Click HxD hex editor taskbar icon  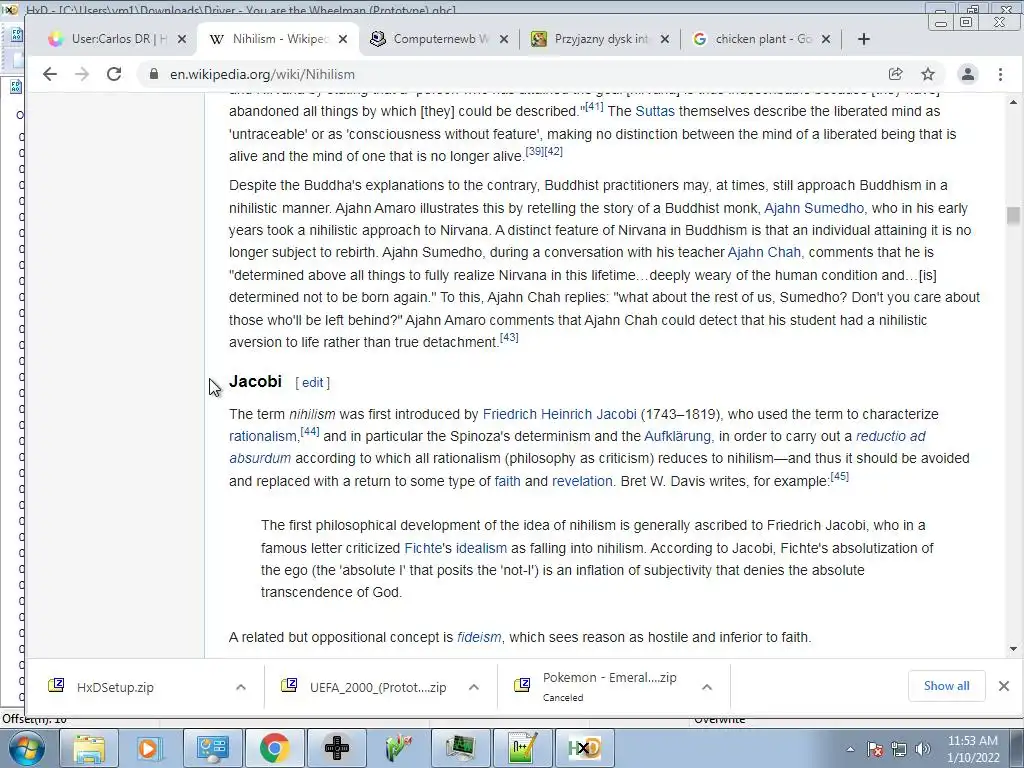click(x=584, y=748)
